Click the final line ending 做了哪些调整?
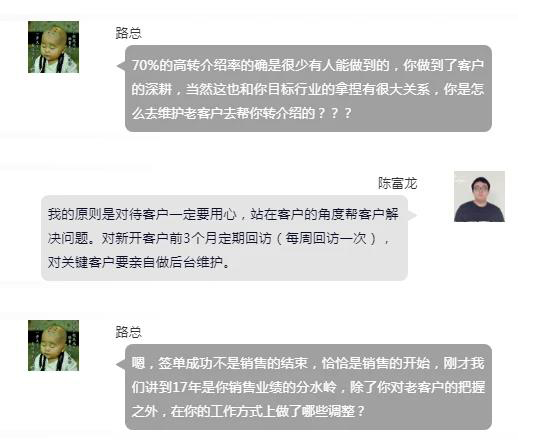Screen dimensions: 536x448 coord(249,411)
